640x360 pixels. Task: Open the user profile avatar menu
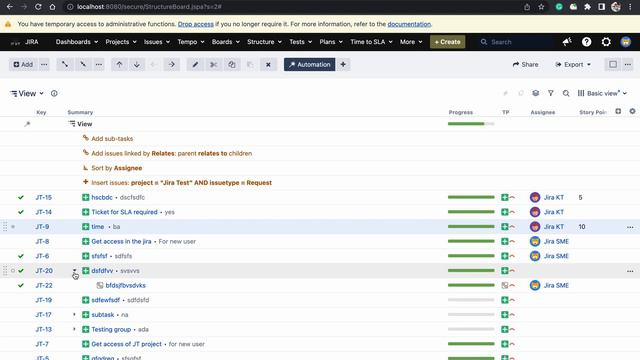pos(625,42)
